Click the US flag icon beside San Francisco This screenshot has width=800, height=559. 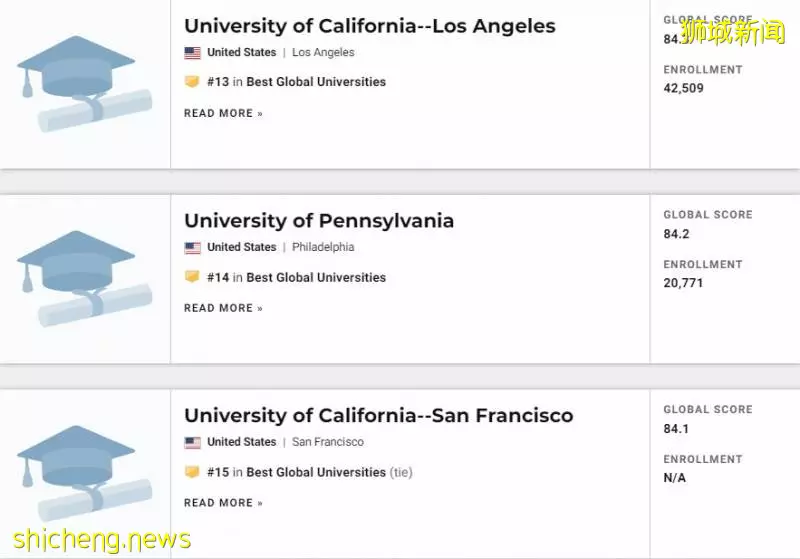[192, 443]
